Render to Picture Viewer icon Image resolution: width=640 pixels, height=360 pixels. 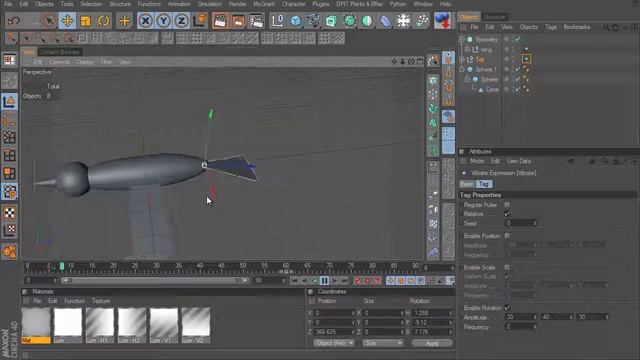238,21
